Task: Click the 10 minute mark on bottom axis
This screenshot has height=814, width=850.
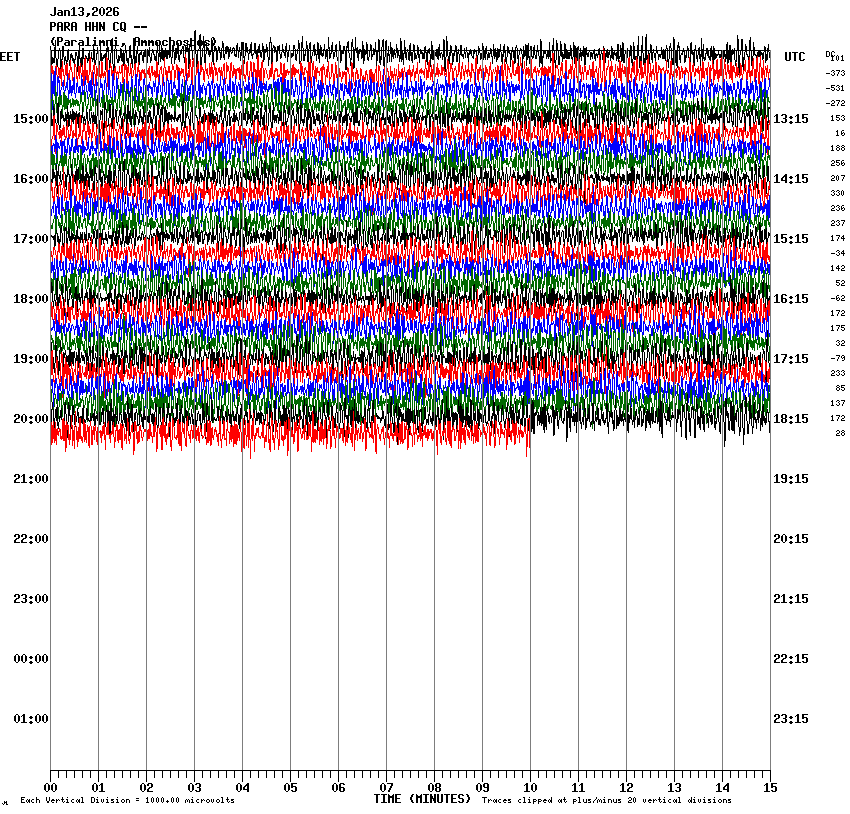Action: pyautogui.click(x=530, y=788)
